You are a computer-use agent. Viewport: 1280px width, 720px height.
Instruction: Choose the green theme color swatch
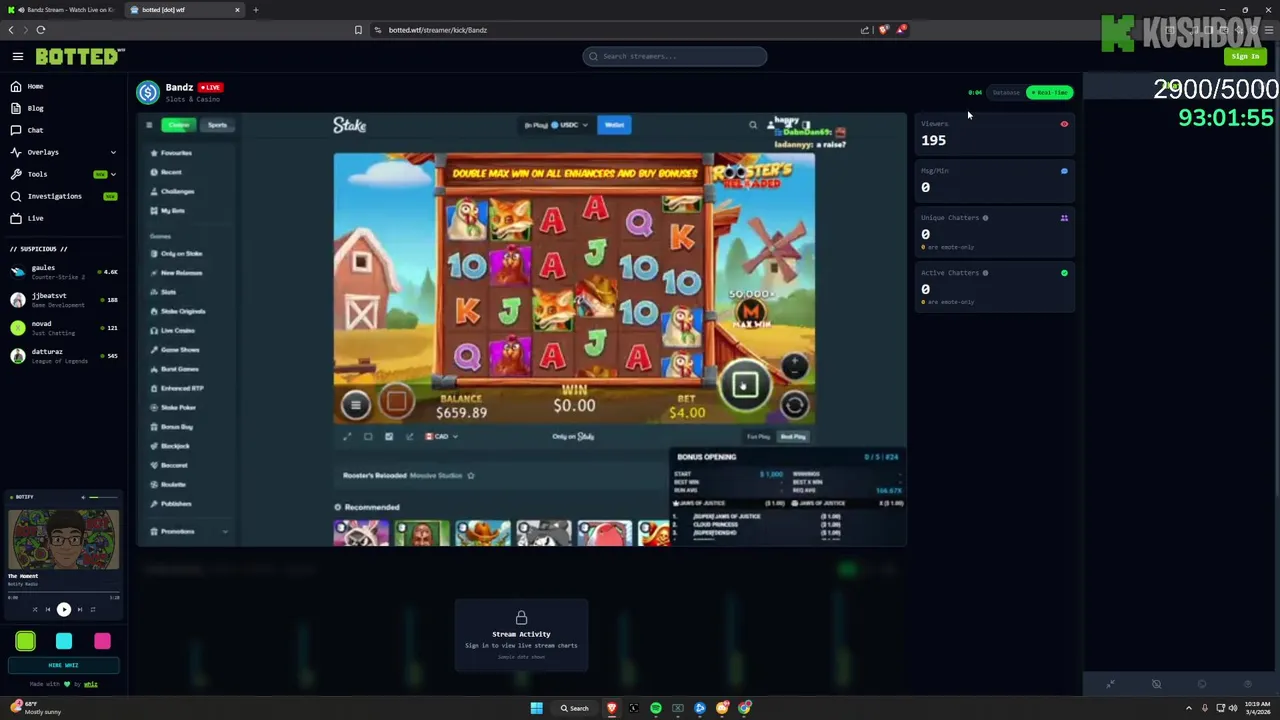[25, 641]
